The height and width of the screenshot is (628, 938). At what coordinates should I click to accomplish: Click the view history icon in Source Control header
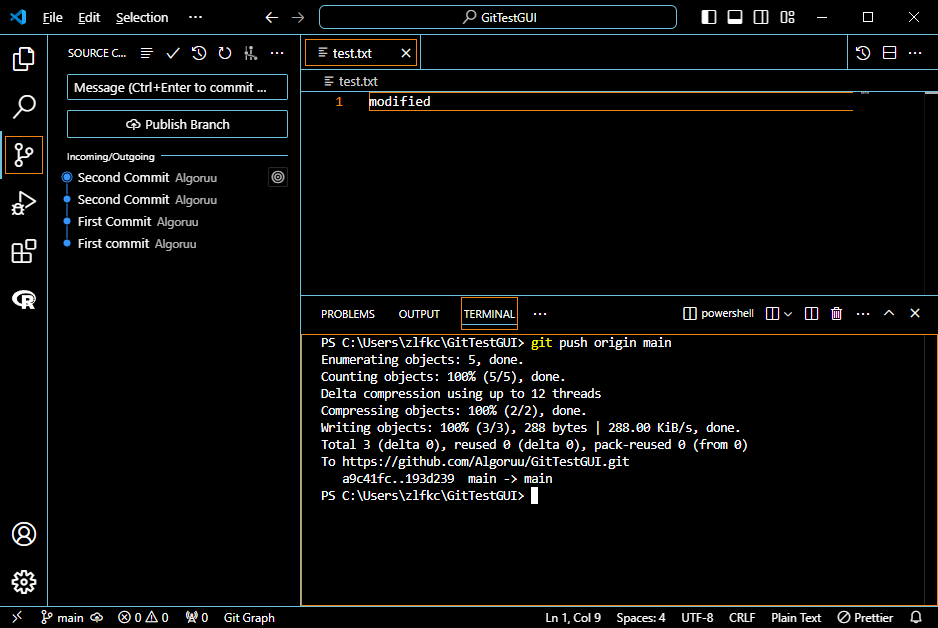coord(199,53)
